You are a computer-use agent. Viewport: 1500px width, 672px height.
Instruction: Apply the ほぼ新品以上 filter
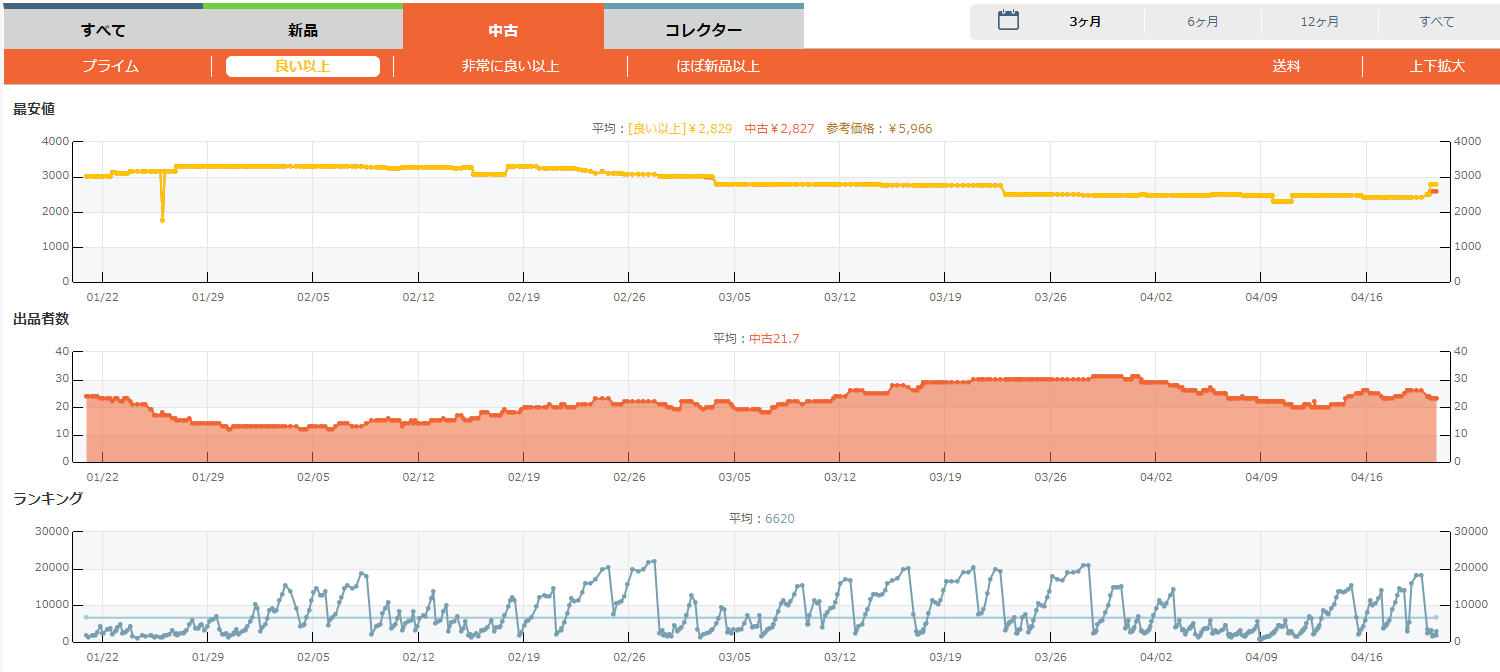click(718, 67)
